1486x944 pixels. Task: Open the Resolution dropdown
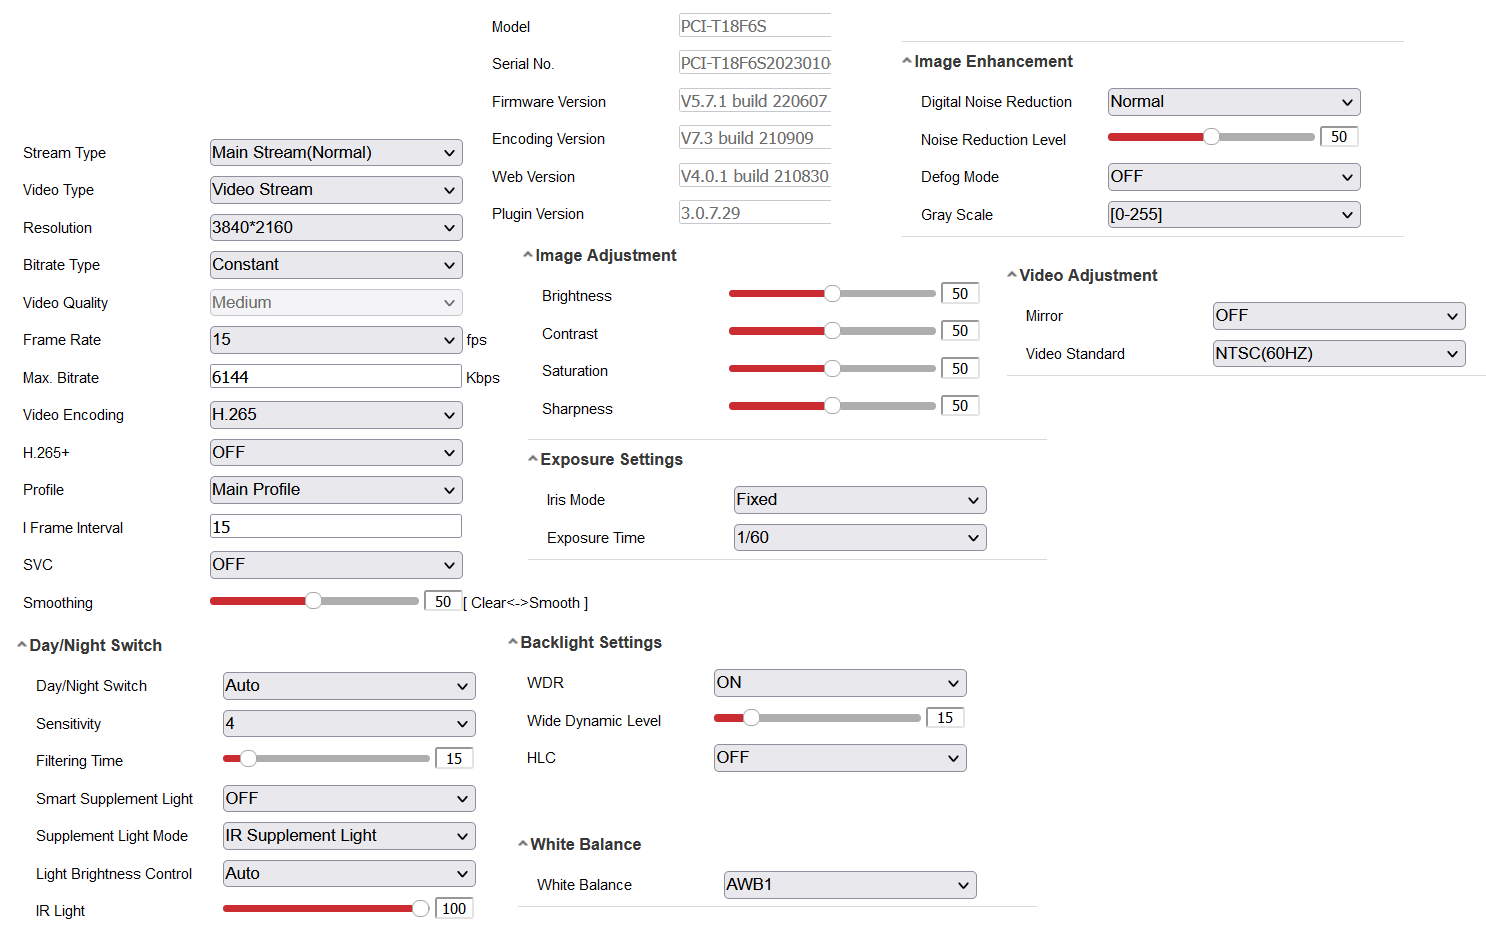coord(336,228)
